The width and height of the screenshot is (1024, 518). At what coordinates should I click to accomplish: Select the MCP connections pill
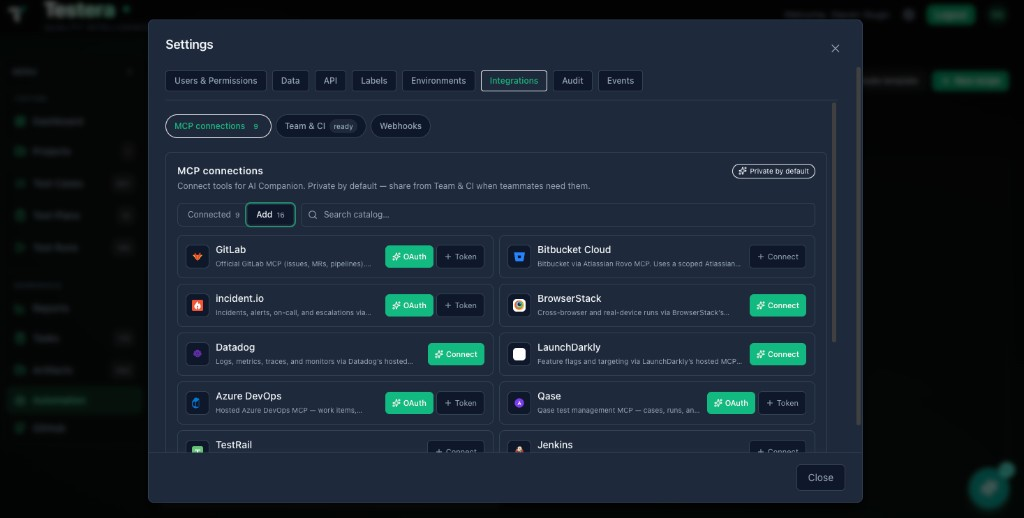click(x=218, y=126)
